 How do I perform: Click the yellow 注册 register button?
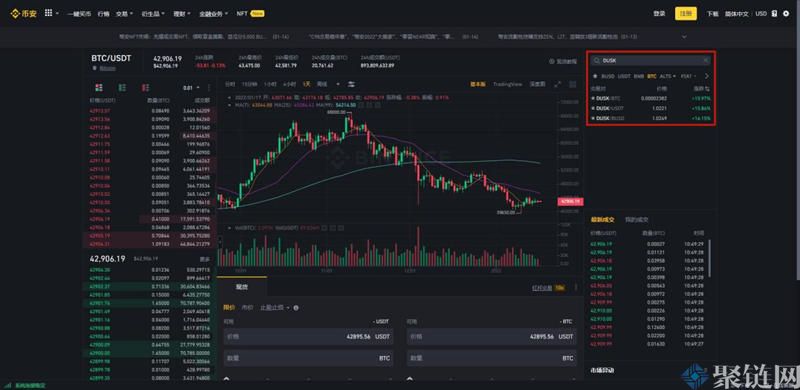pos(686,14)
